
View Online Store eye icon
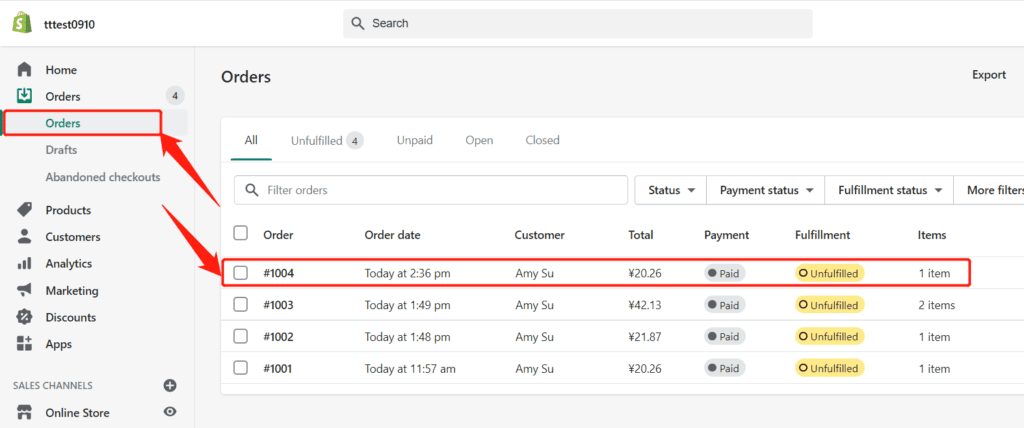coord(170,412)
